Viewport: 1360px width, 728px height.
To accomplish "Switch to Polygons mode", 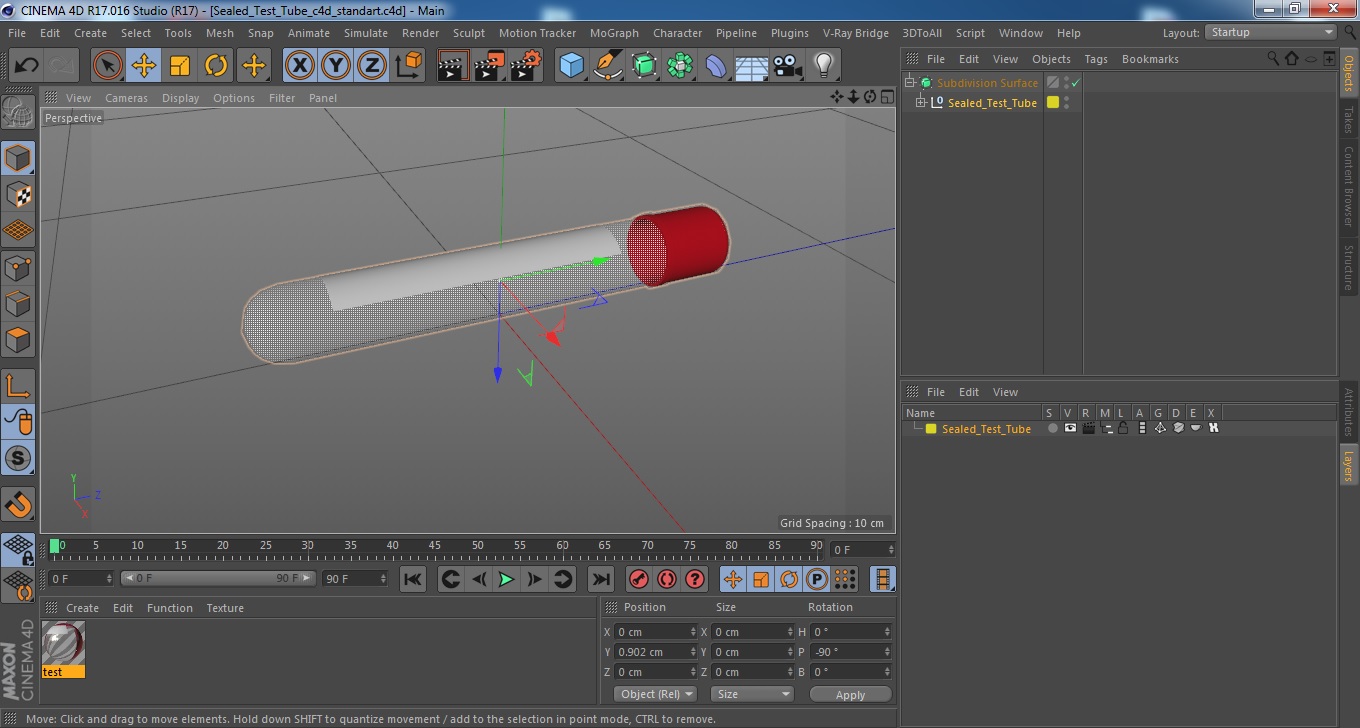I will [x=18, y=339].
